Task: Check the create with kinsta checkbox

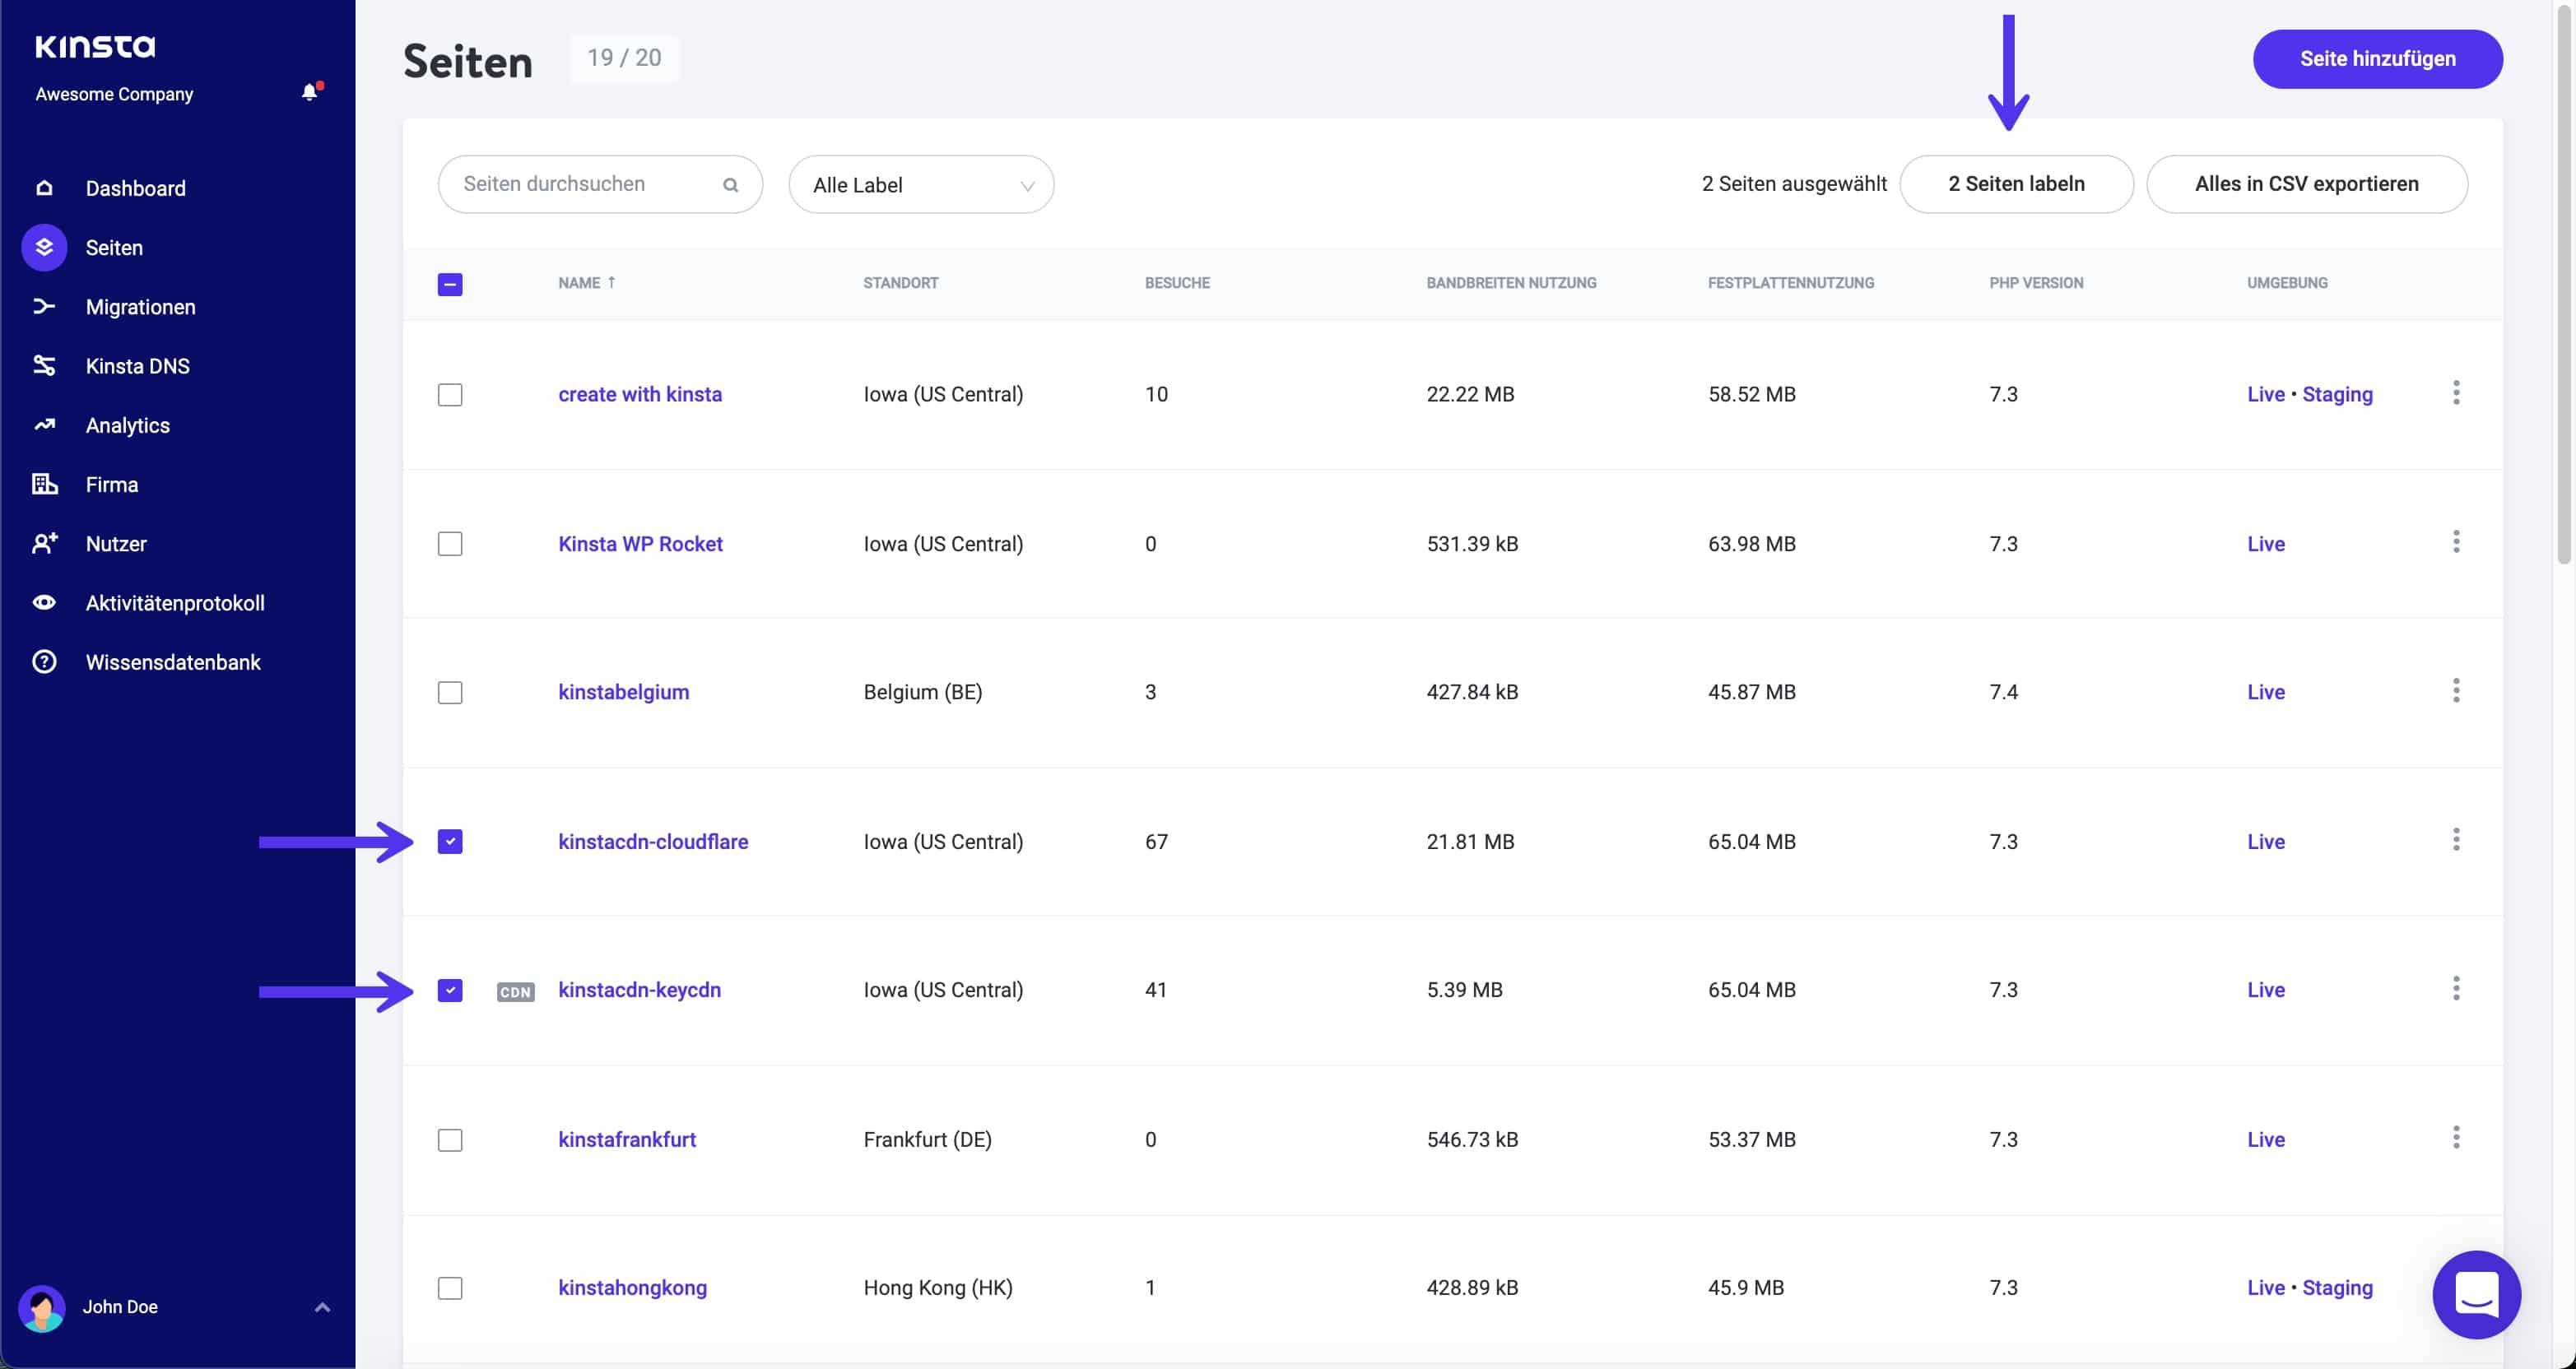Action: coord(450,394)
